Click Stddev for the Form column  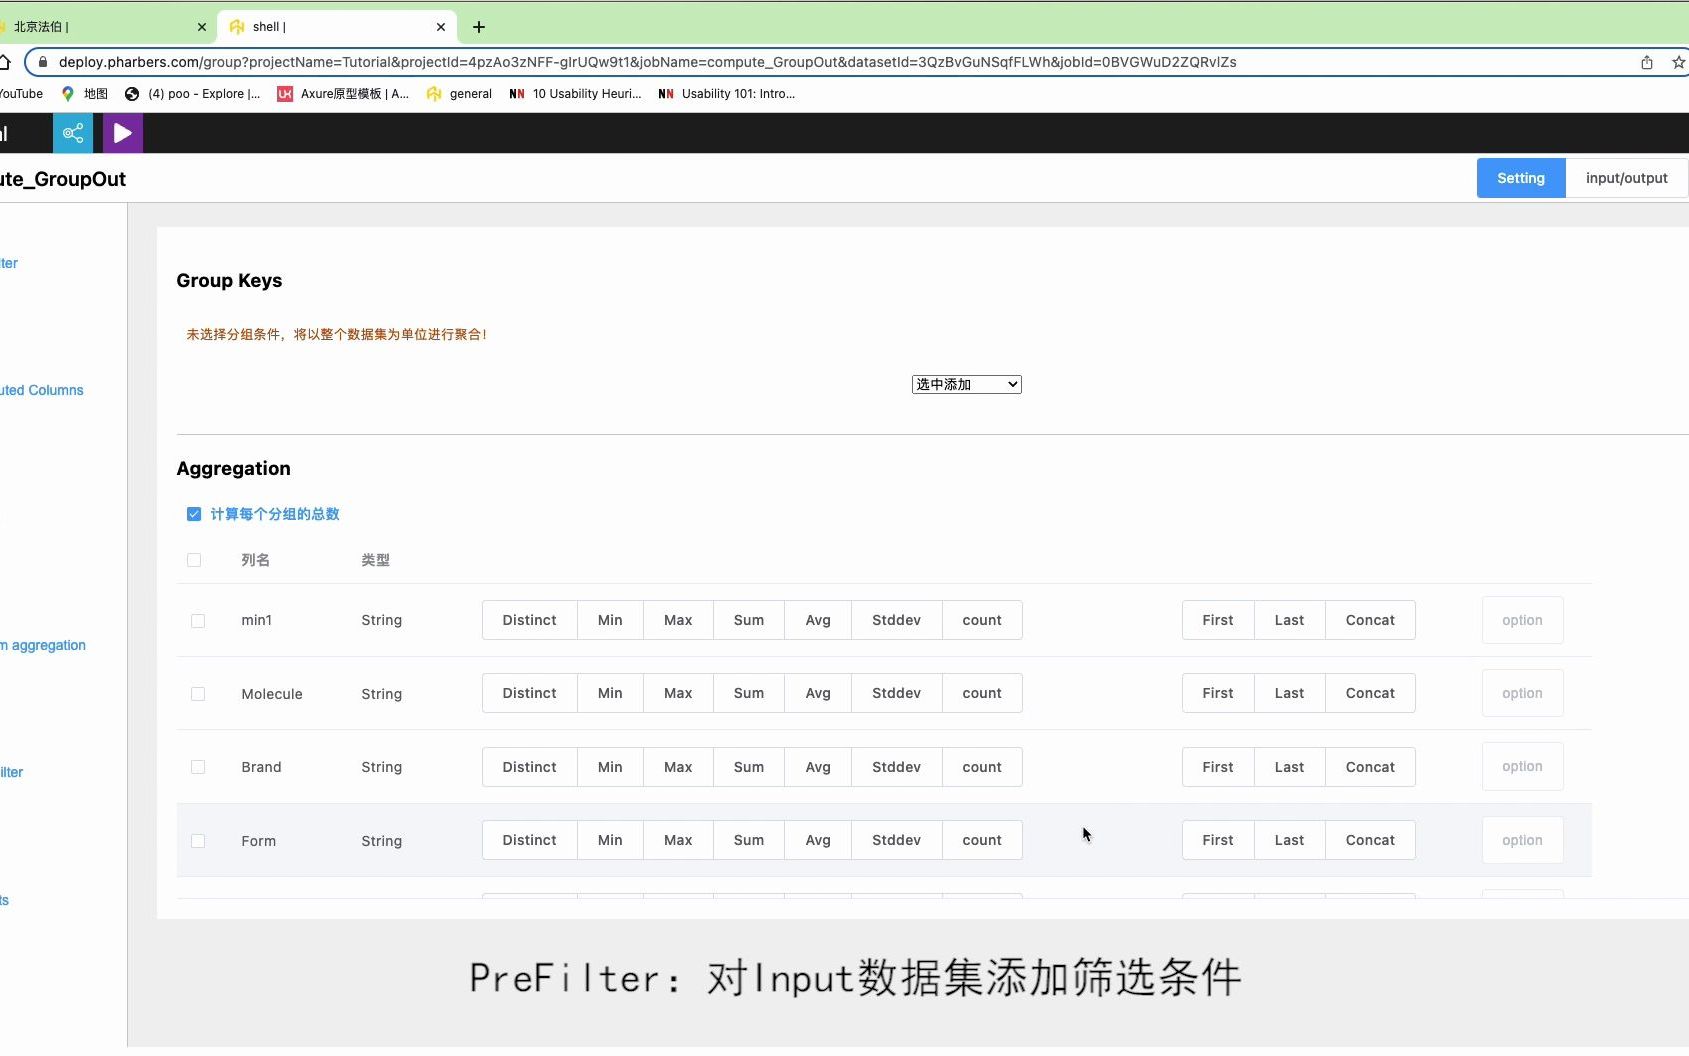[x=896, y=840]
